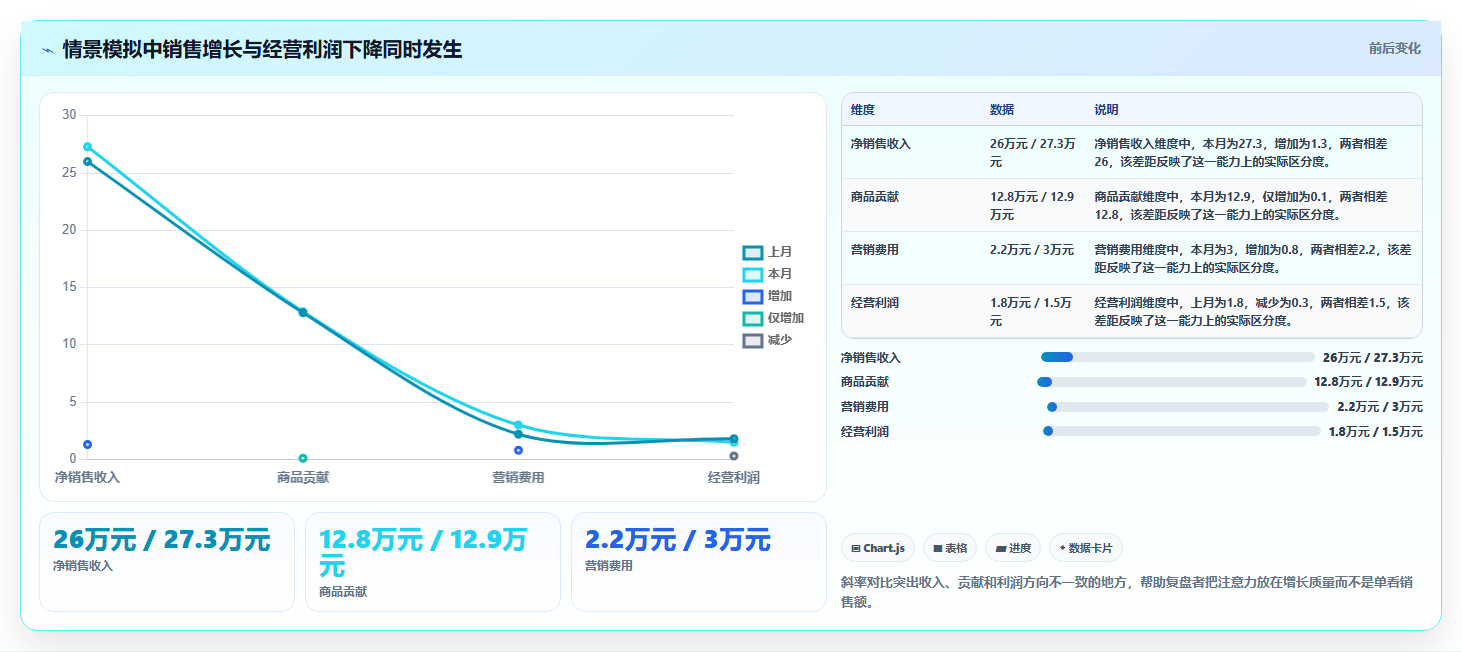Click the 进度 tag
1462x652 pixels.
[x=1013, y=548]
